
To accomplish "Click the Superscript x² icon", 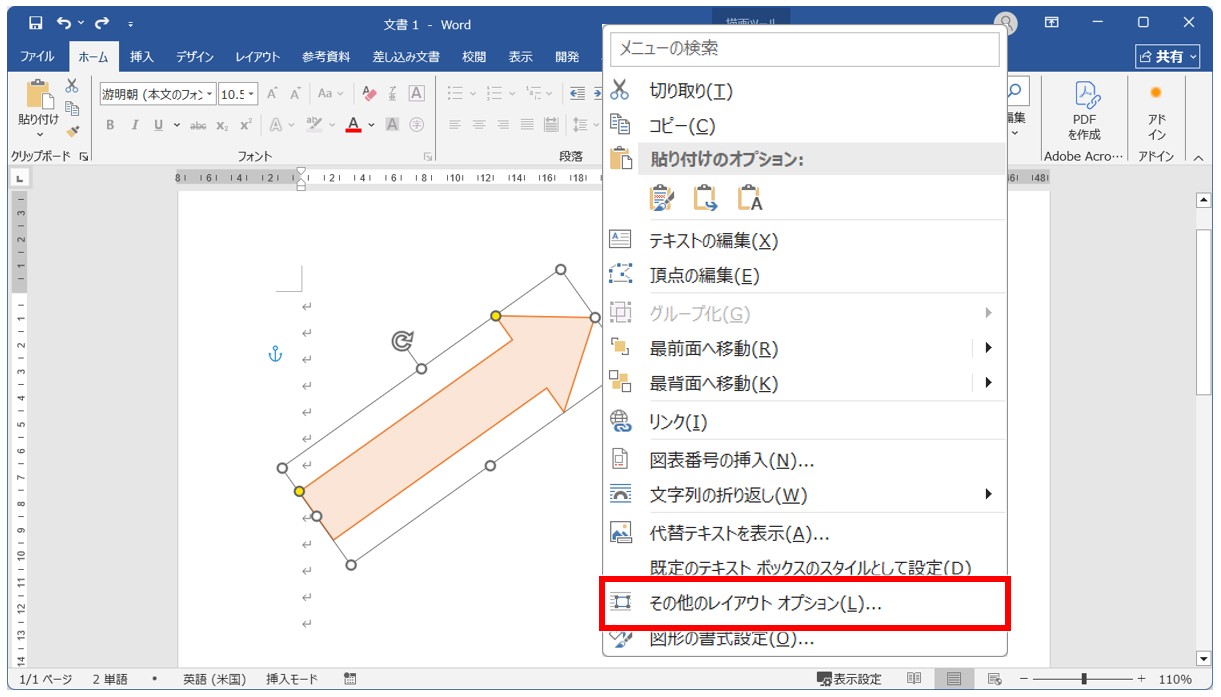I will click(x=245, y=125).
